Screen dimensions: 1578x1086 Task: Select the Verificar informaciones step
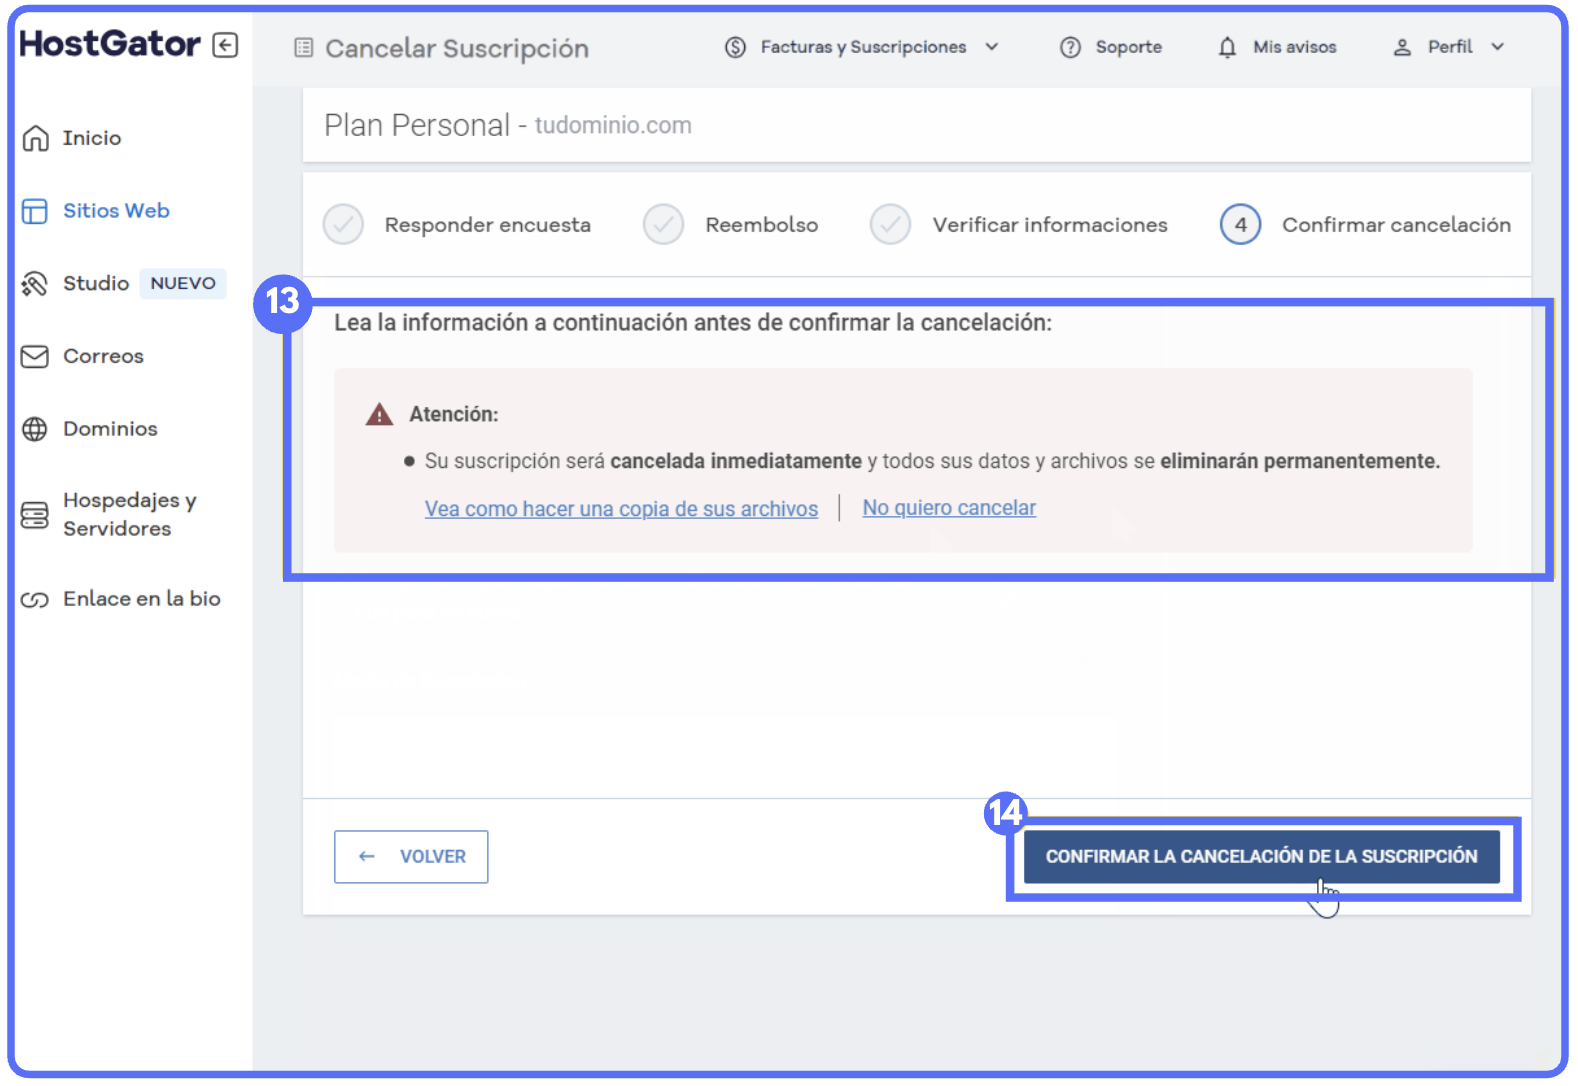890,225
